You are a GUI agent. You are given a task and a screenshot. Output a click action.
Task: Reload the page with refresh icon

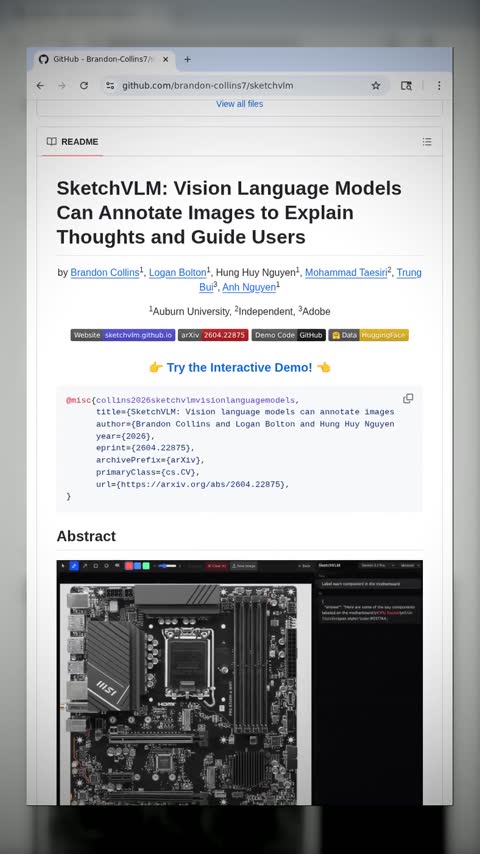84,86
